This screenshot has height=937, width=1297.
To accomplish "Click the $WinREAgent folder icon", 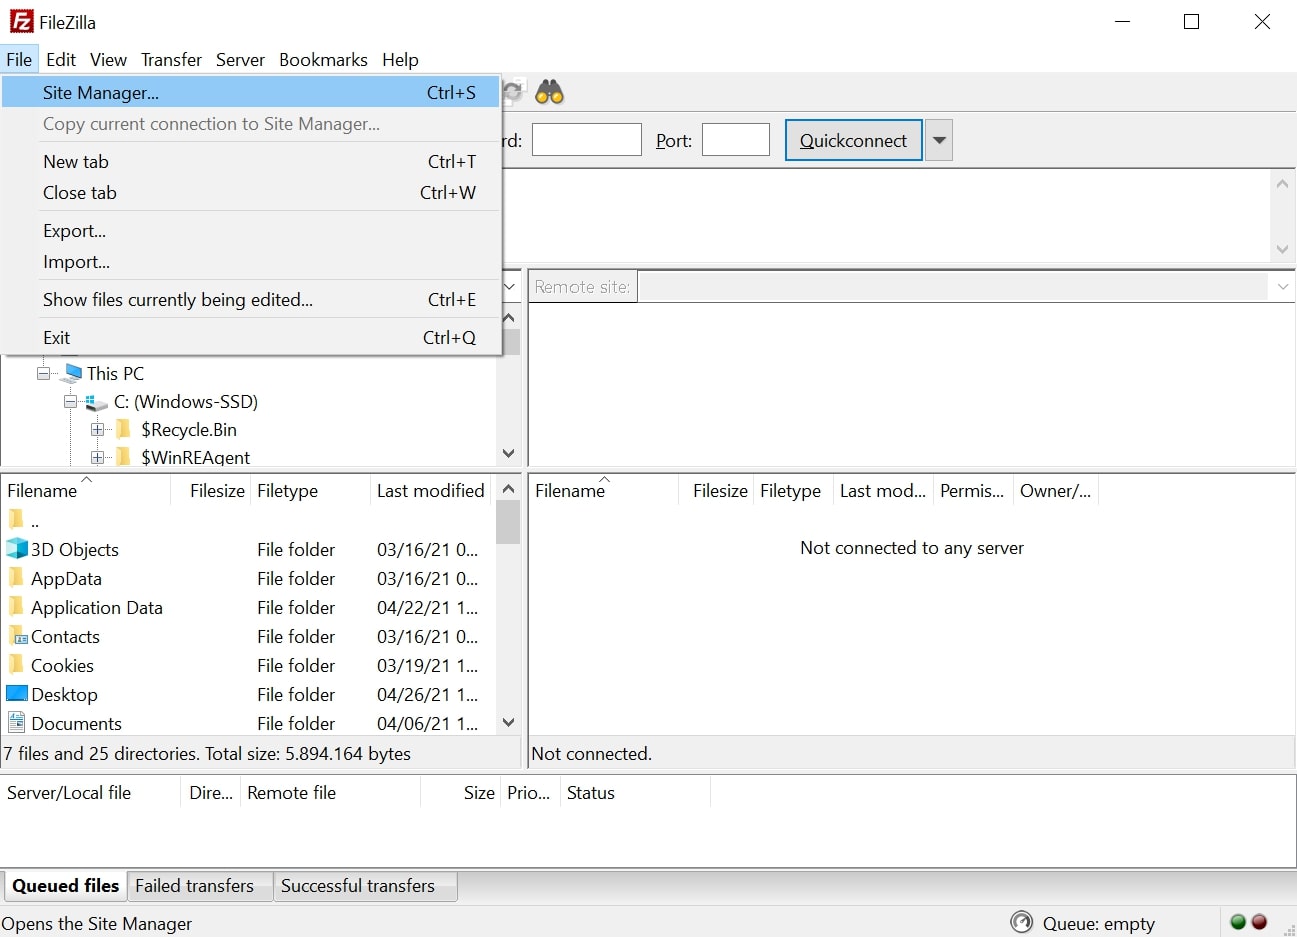I will pos(124,457).
